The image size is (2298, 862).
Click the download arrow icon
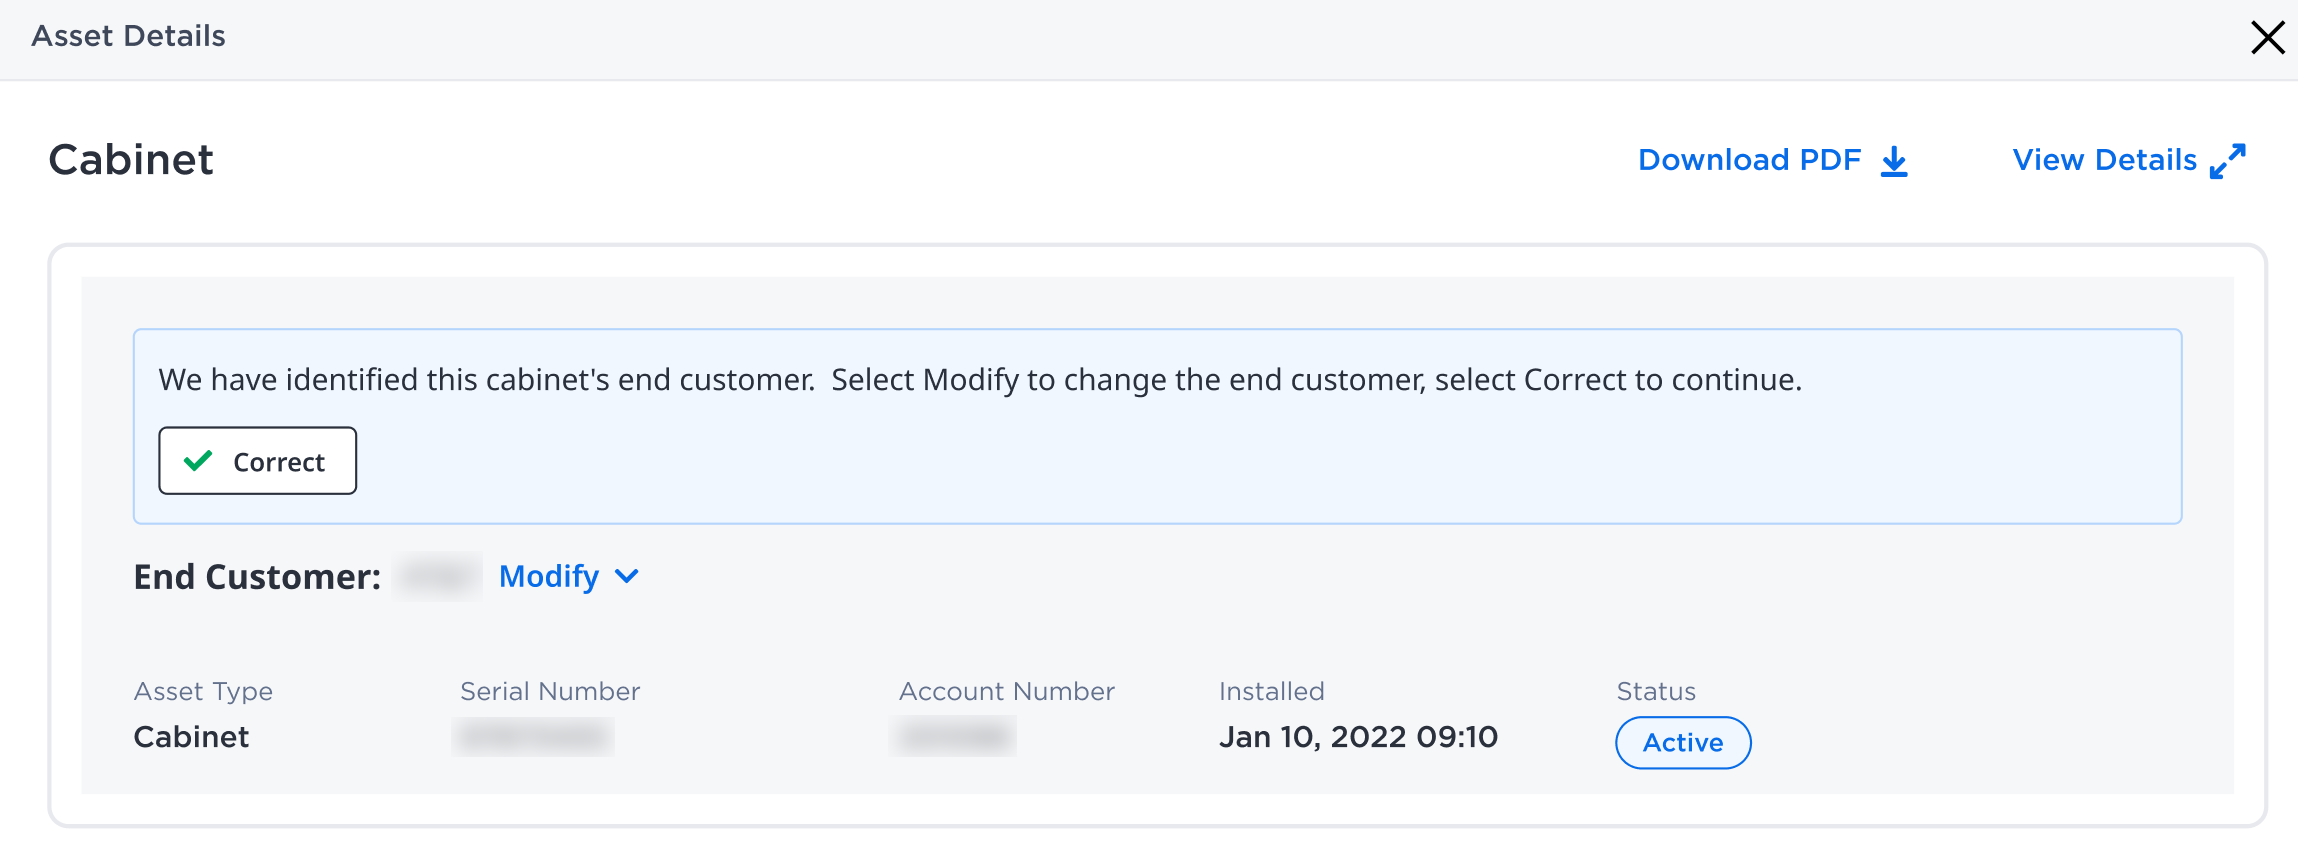tap(1894, 161)
